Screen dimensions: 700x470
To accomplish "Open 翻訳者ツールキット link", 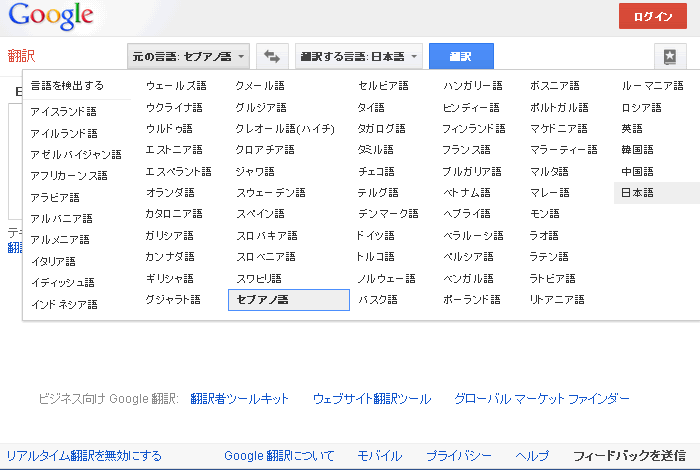I will click(240, 399).
